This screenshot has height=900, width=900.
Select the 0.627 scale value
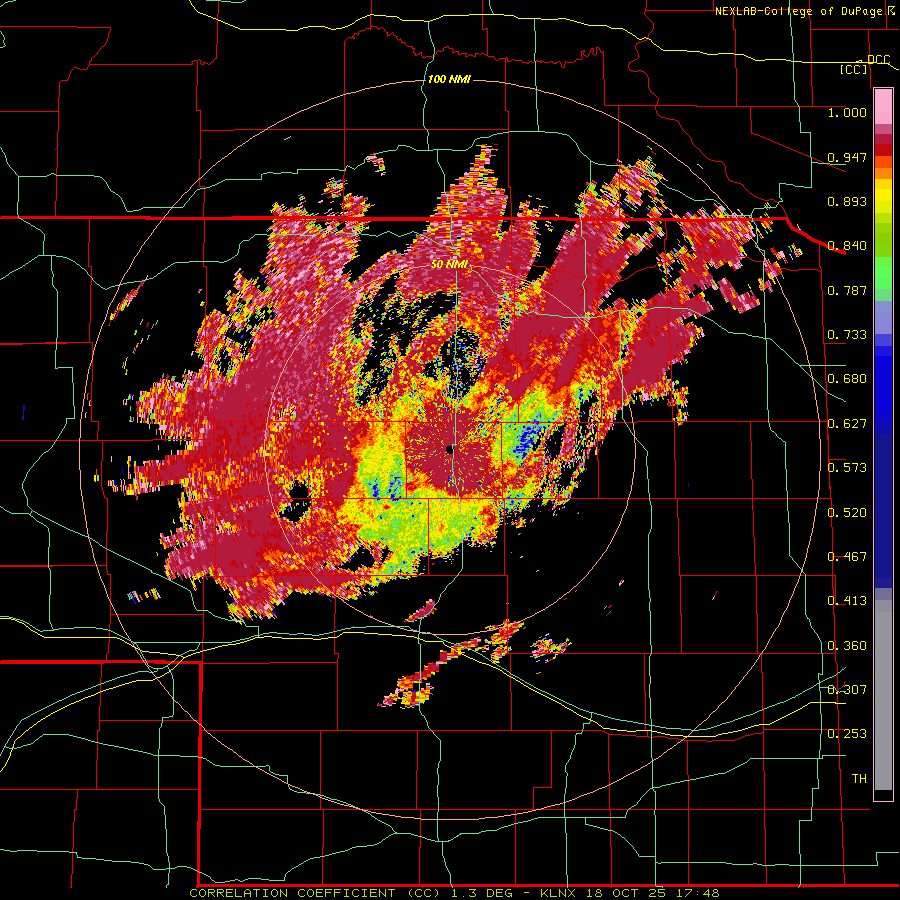[847, 424]
